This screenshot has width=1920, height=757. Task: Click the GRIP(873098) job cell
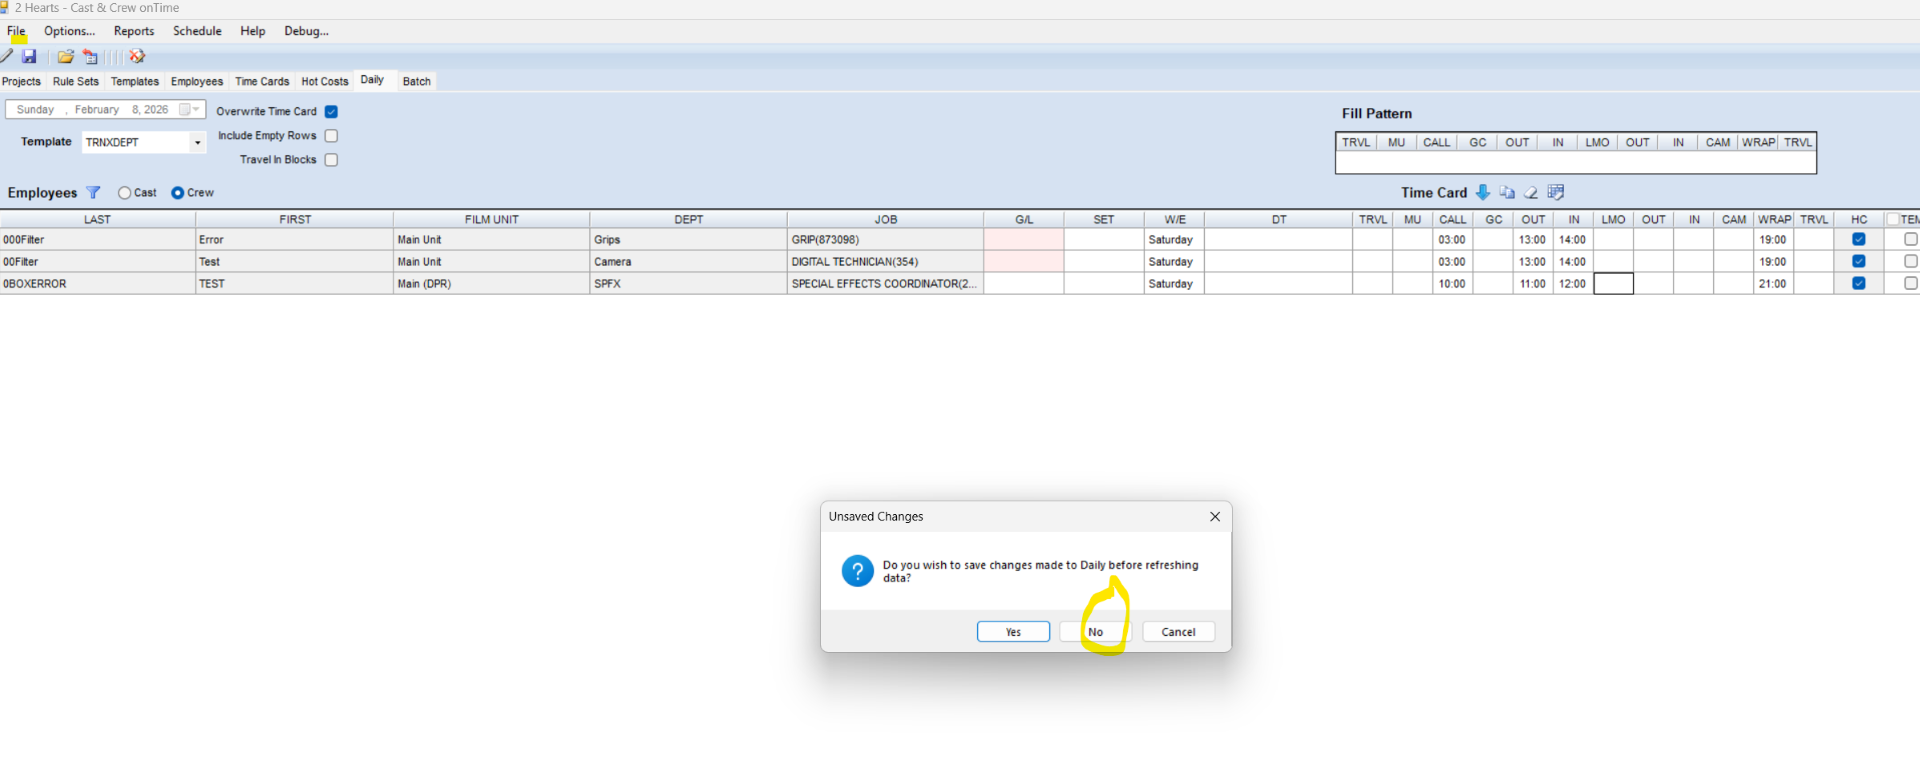885,240
